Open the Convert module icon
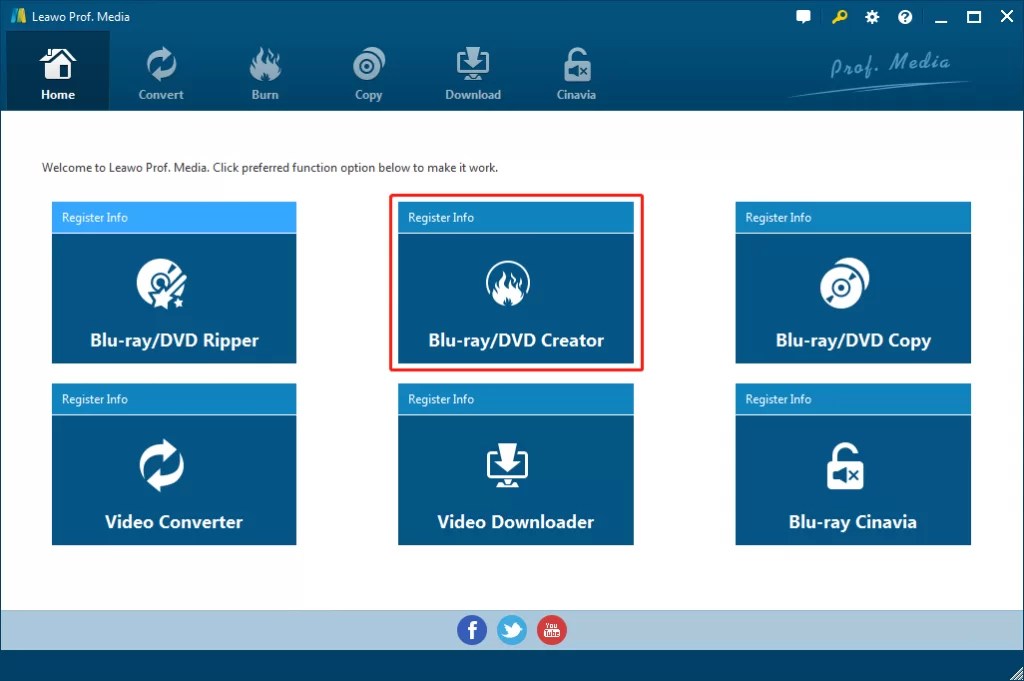1024x681 pixels. pos(160,62)
